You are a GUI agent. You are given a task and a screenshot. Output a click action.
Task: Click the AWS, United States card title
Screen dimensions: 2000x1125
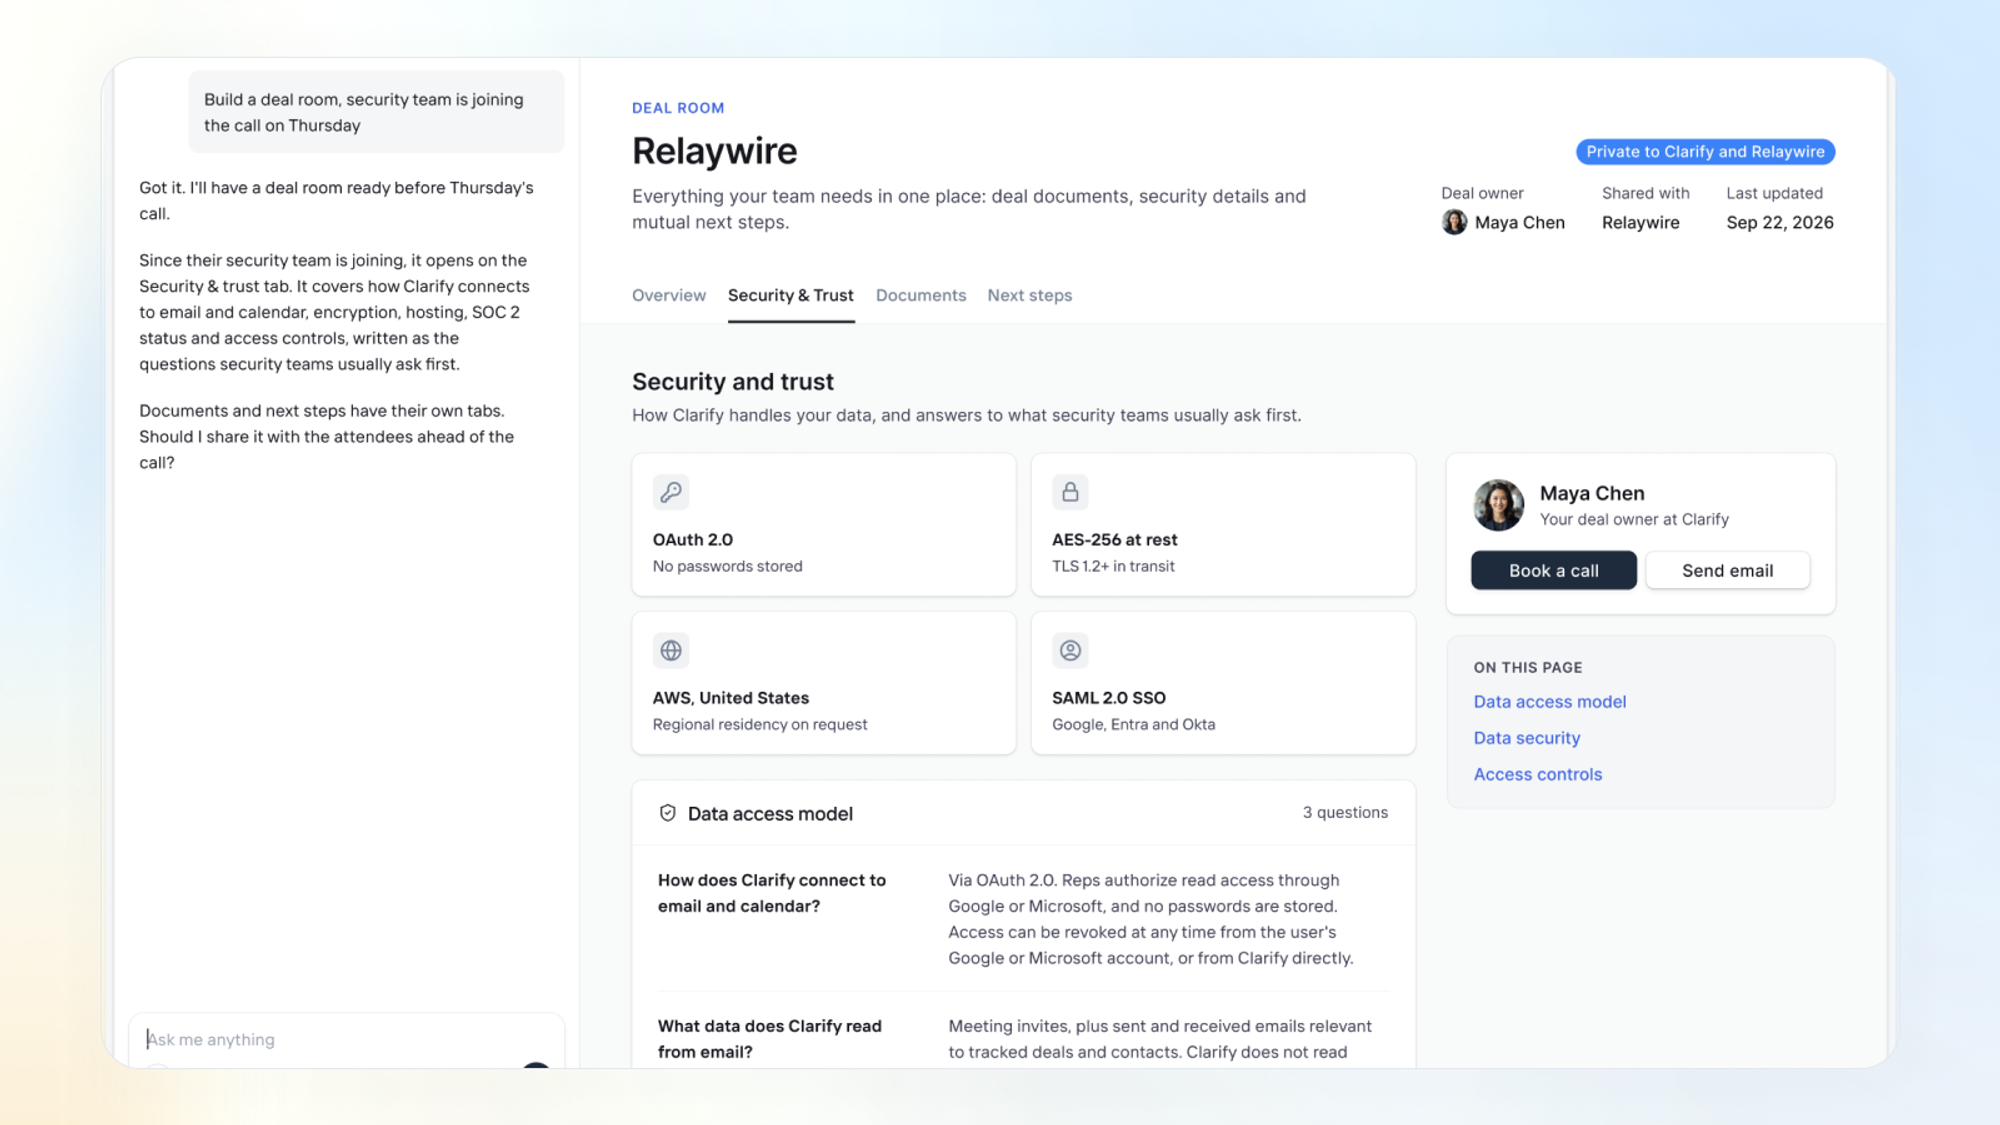point(731,698)
